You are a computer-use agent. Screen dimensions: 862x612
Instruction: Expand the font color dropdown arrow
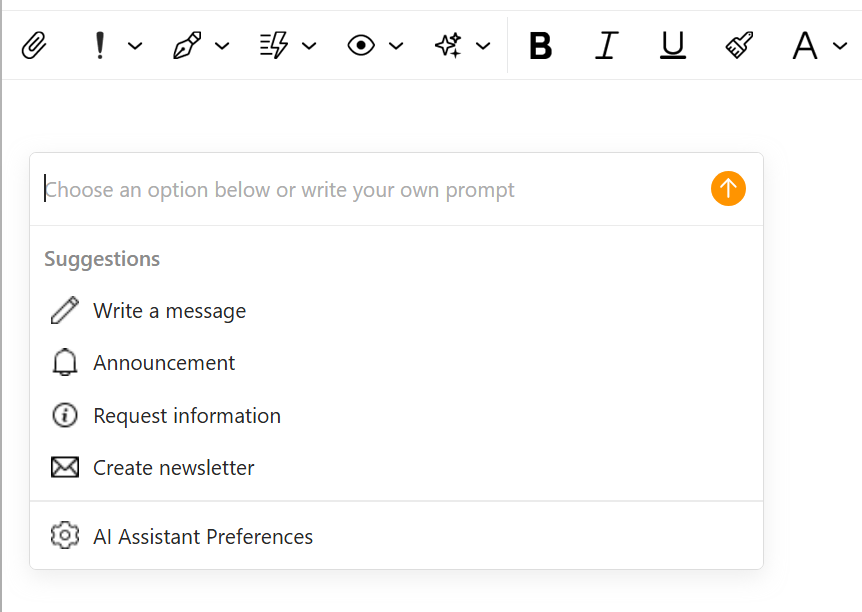pos(840,46)
